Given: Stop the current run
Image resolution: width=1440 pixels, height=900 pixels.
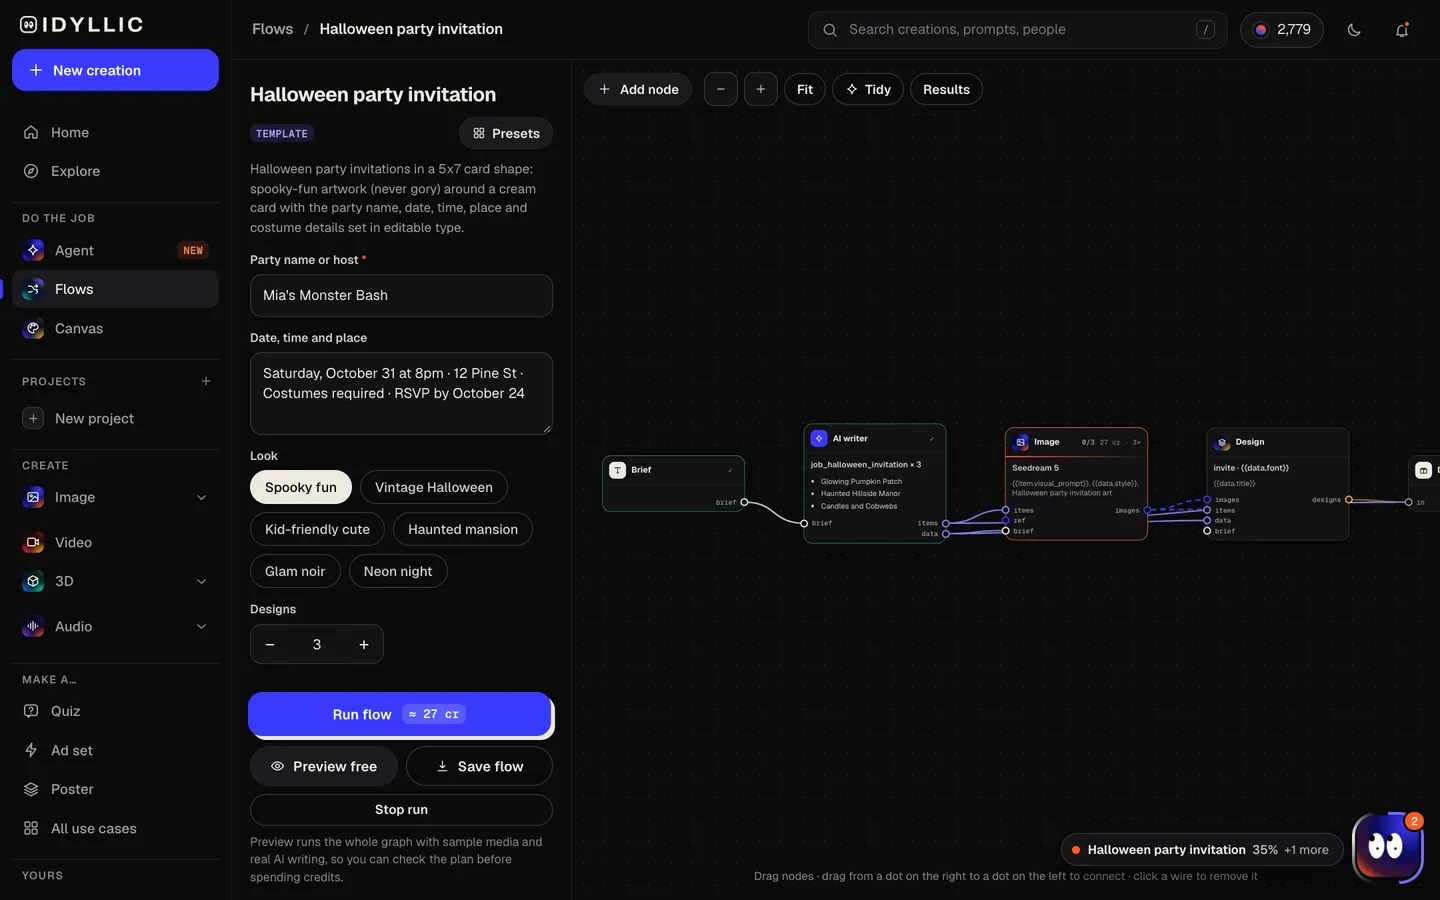Looking at the screenshot, I should (401, 810).
